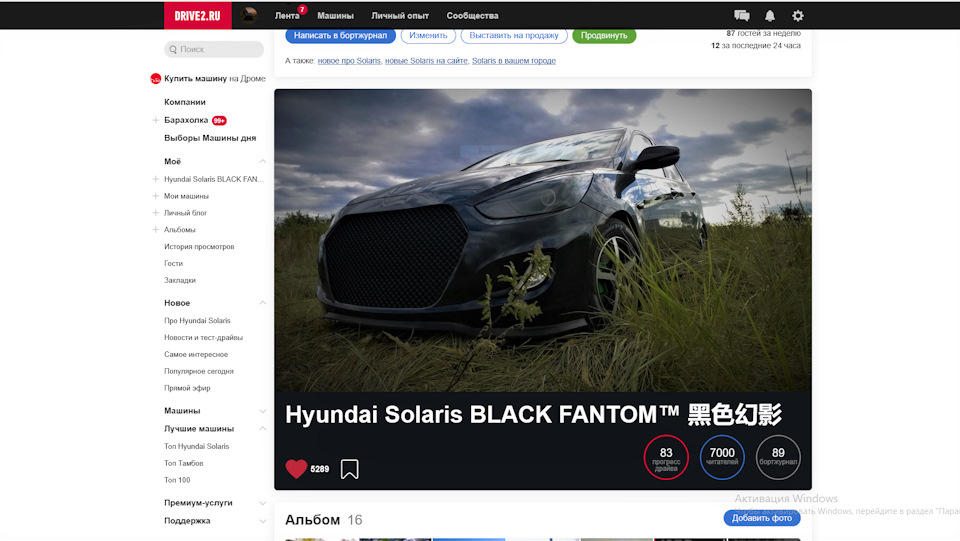The width and height of the screenshot is (960, 541).
Task: Click plus icon beside Hyundai Solaris BLACK FAN...
Action: [x=156, y=179]
